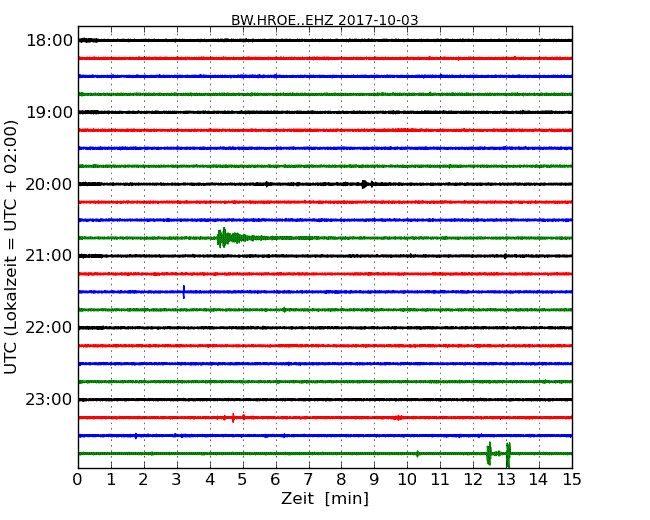Click the x-axis tick label 5

tap(243, 480)
